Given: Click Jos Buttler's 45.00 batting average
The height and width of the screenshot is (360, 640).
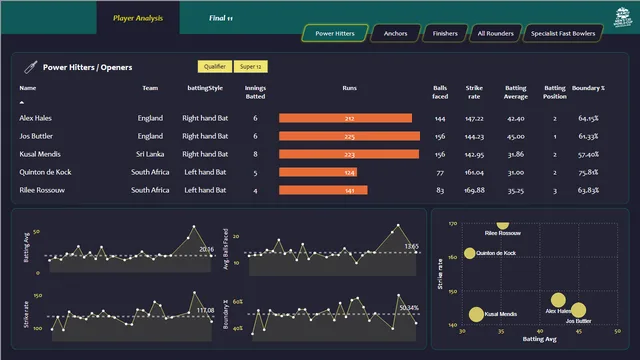Looking at the screenshot, I should click(516, 136).
